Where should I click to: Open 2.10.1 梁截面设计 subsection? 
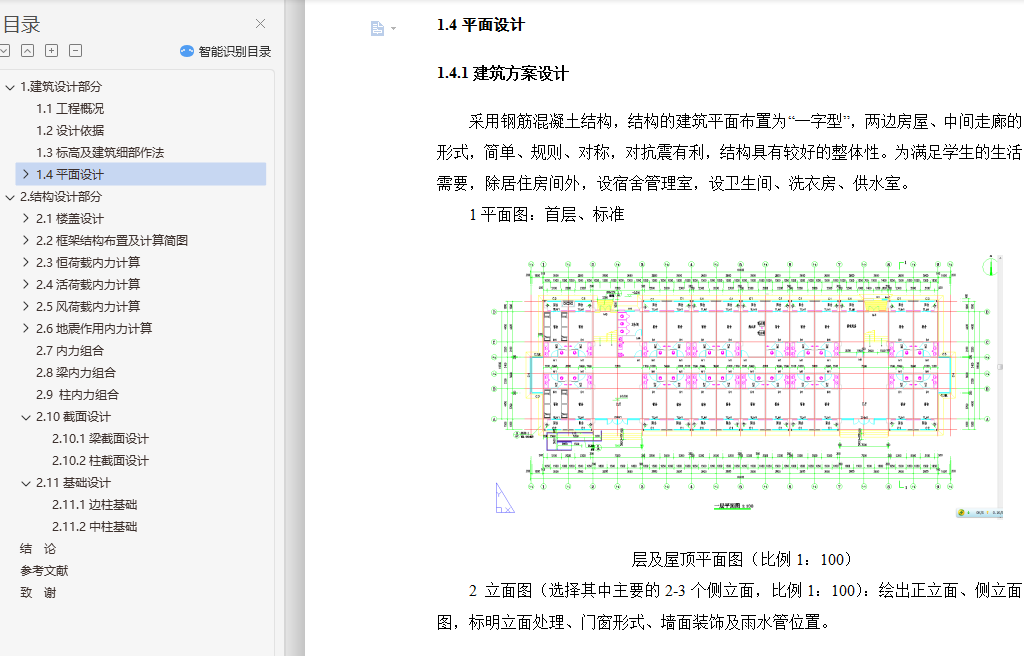point(101,438)
